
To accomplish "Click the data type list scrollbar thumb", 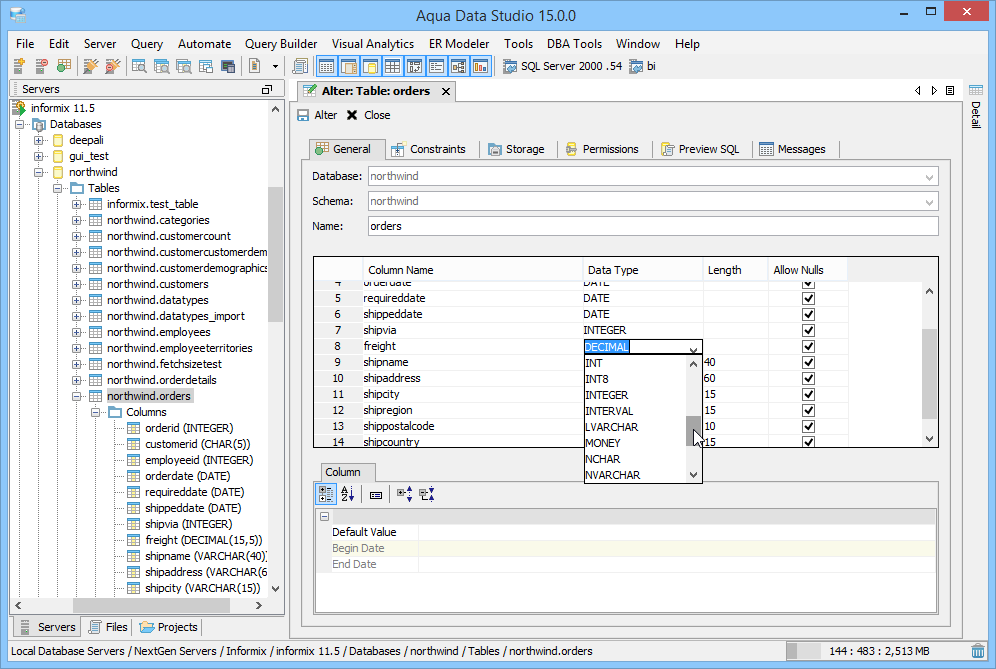I will (693, 431).
